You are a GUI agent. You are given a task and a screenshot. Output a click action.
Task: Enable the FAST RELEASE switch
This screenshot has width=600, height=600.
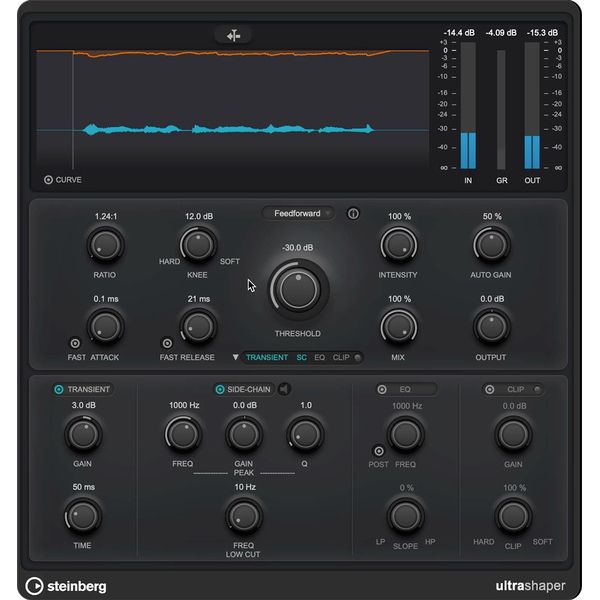click(167, 343)
